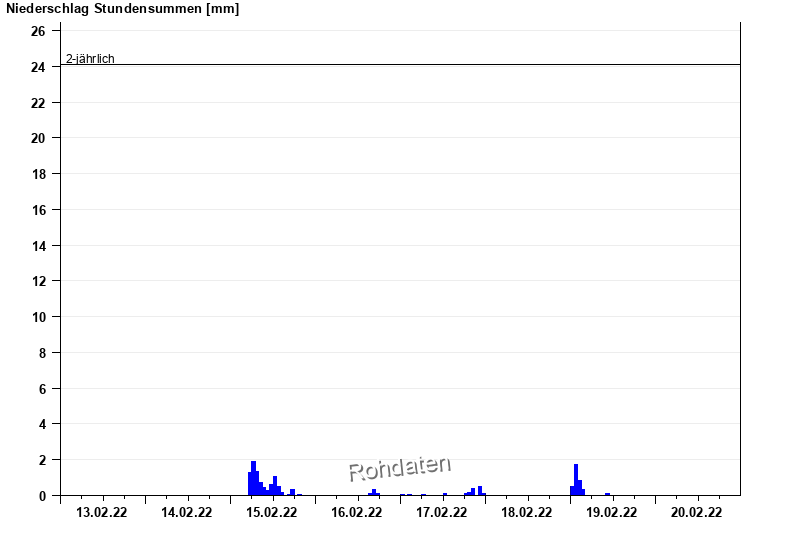
Task: Click the y-axis value 2
Action: click(42, 460)
